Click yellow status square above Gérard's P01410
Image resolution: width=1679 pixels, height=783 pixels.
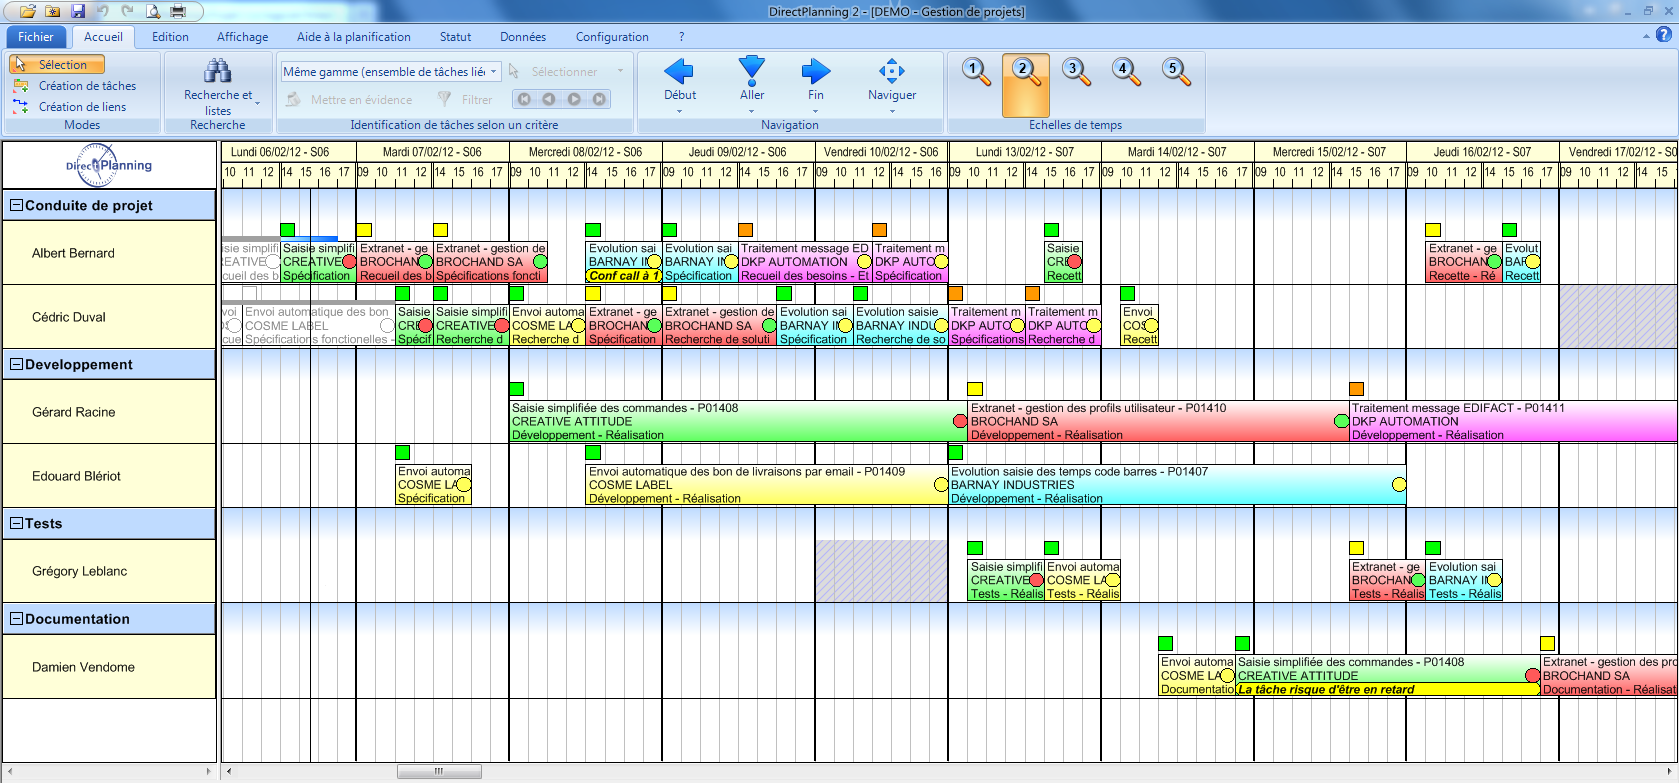tap(975, 389)
